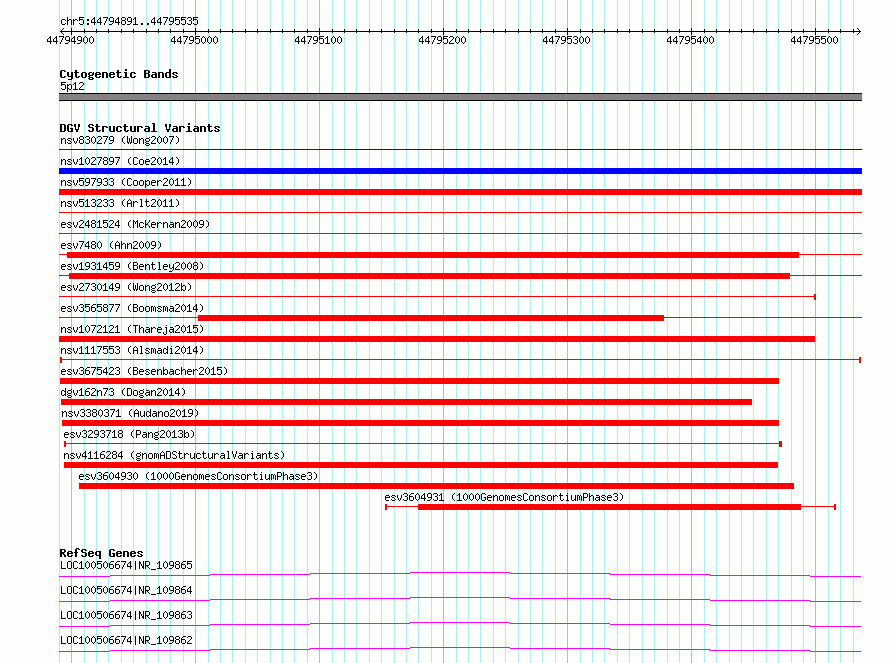The height and width of the screenshot is (663, 890).
Task: Click ruler position label 44794900
Action: point(70,40)
